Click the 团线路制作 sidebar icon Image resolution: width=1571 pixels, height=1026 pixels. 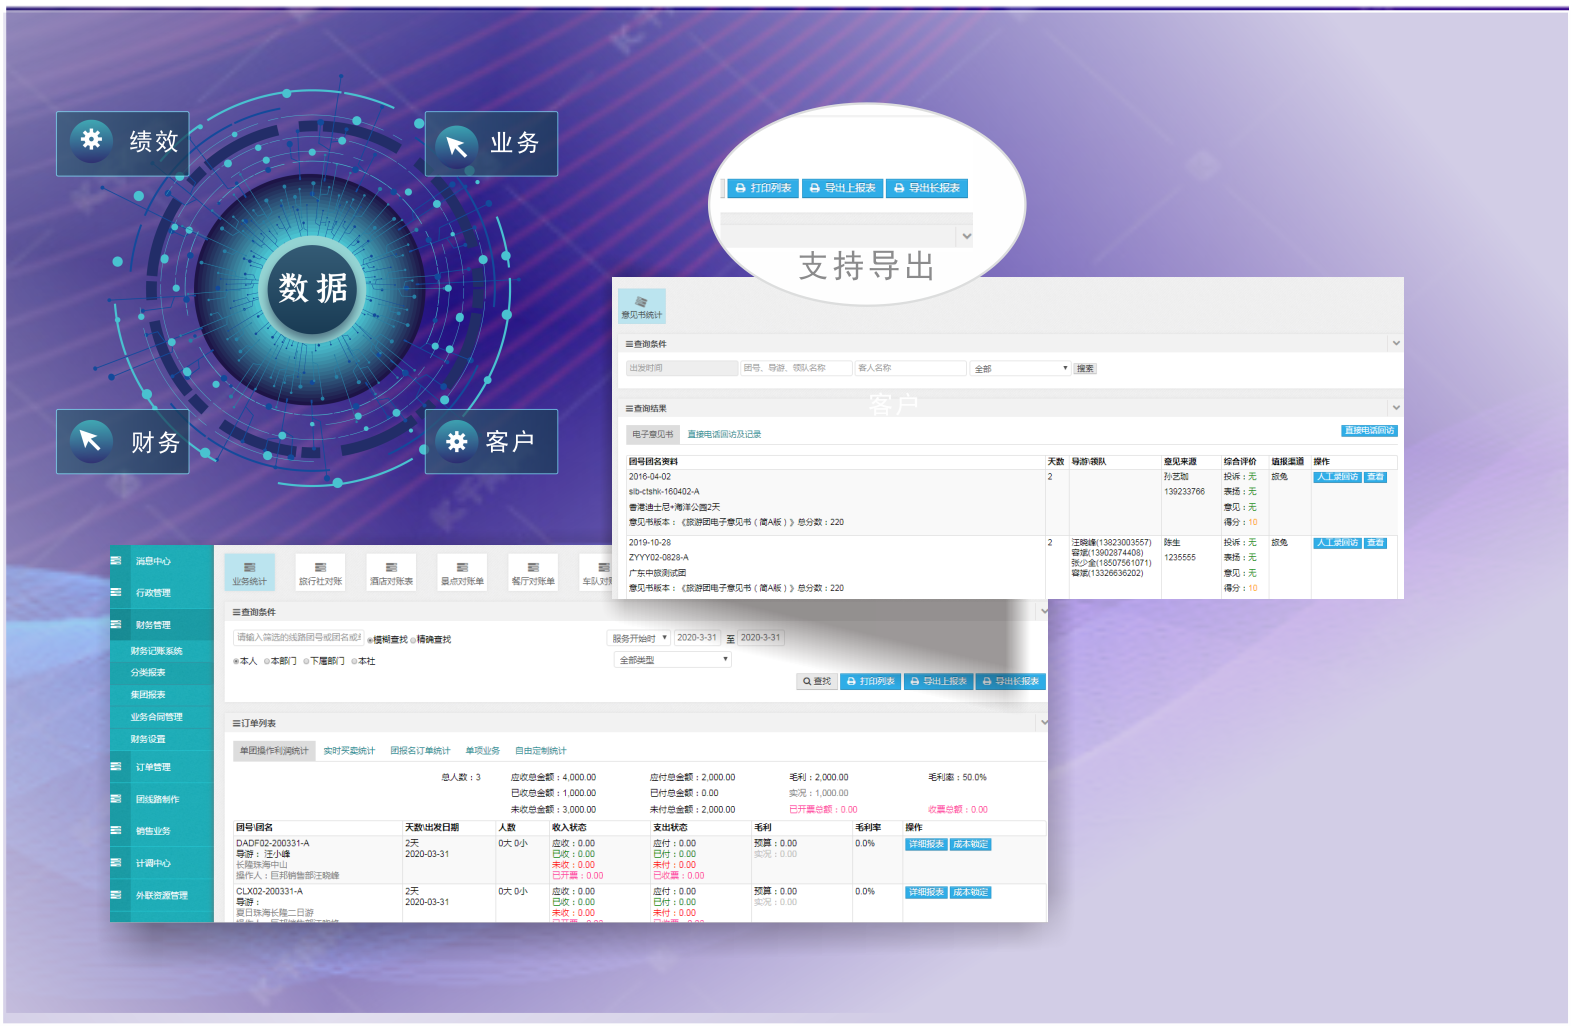click(116, 799)
